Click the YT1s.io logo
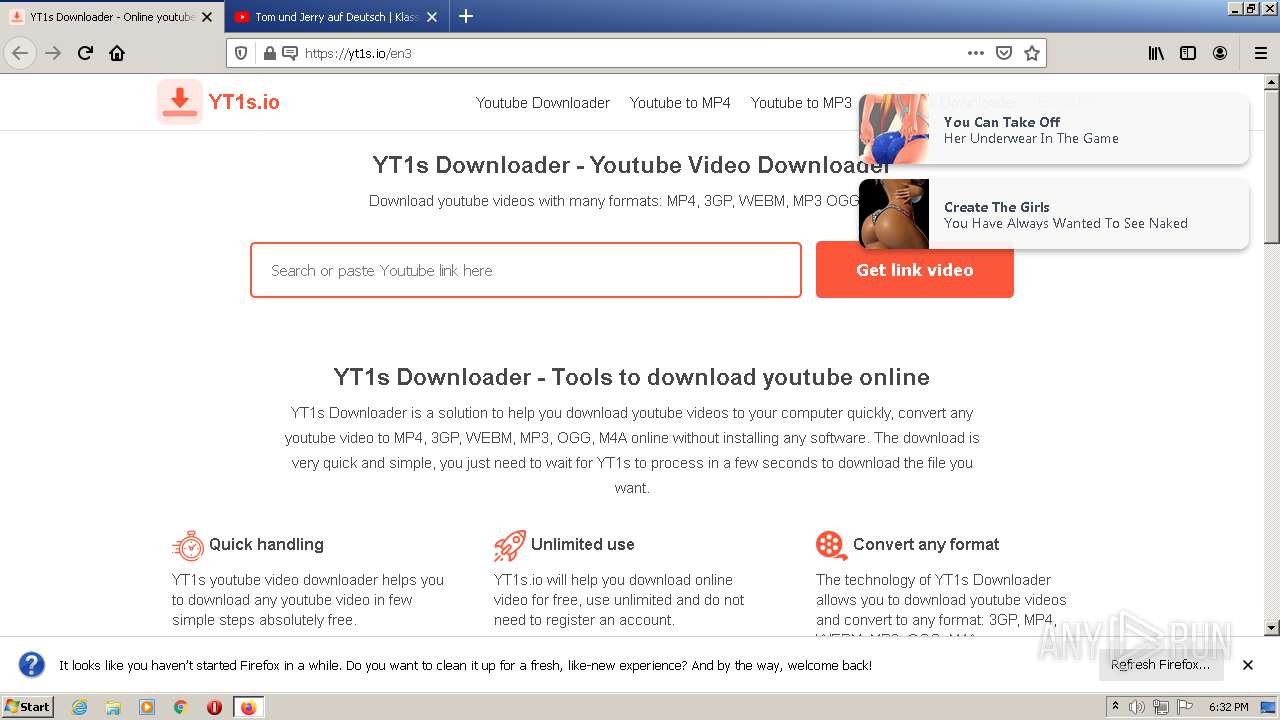The height and width of the screenshot is (720, 1280). click(x=219, y=102)
